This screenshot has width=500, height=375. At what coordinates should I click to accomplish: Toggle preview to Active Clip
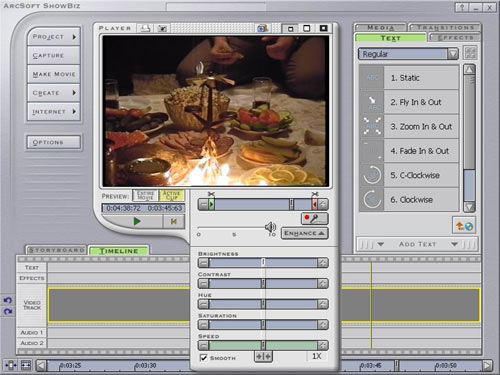(x=172, y=195)
